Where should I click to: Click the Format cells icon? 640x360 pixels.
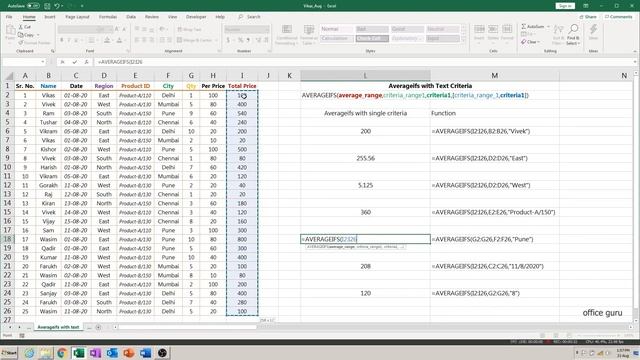pos(507,29)
